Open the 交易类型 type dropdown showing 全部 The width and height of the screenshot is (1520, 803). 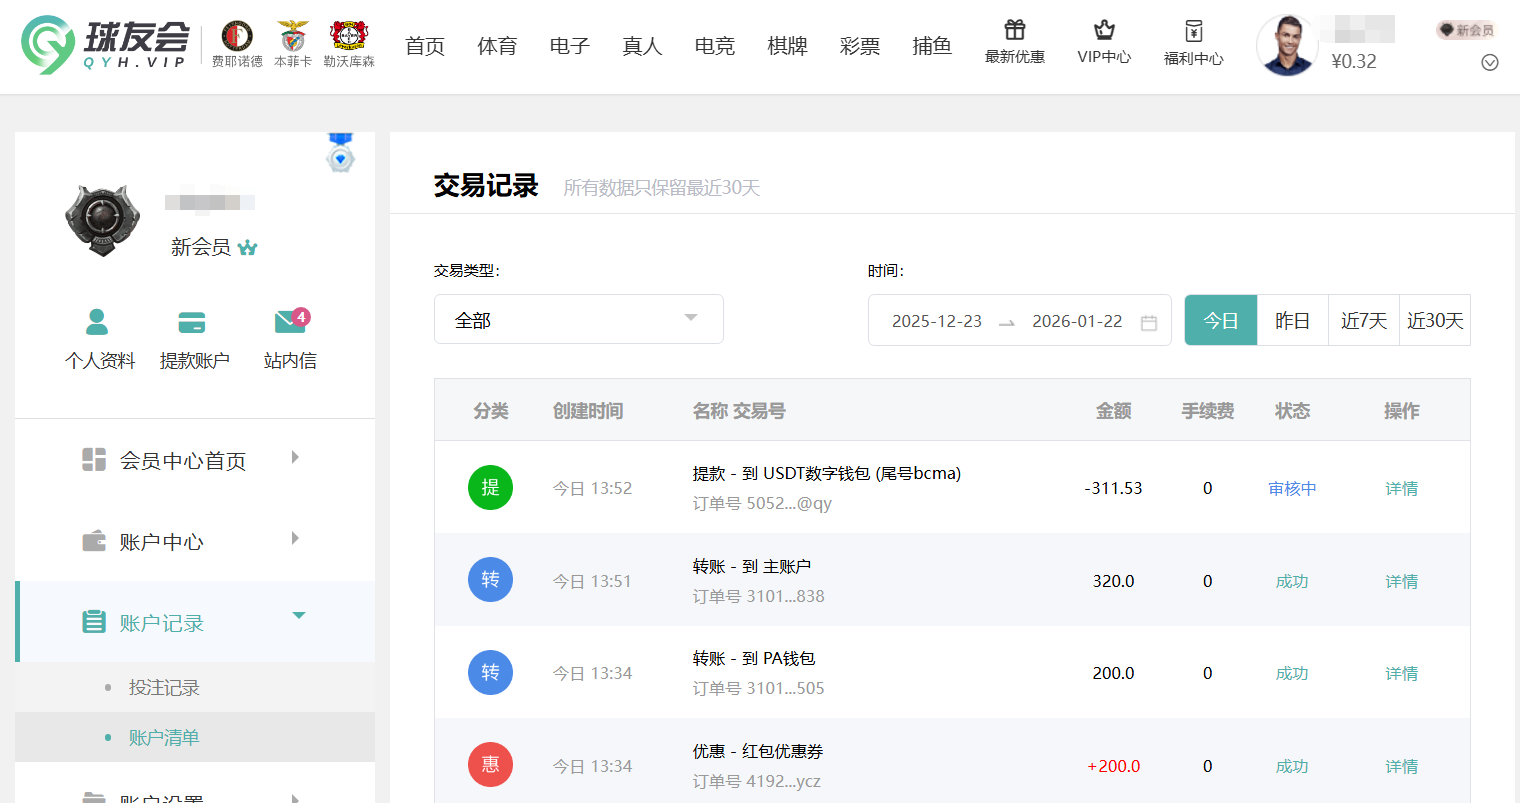[578, 318]
